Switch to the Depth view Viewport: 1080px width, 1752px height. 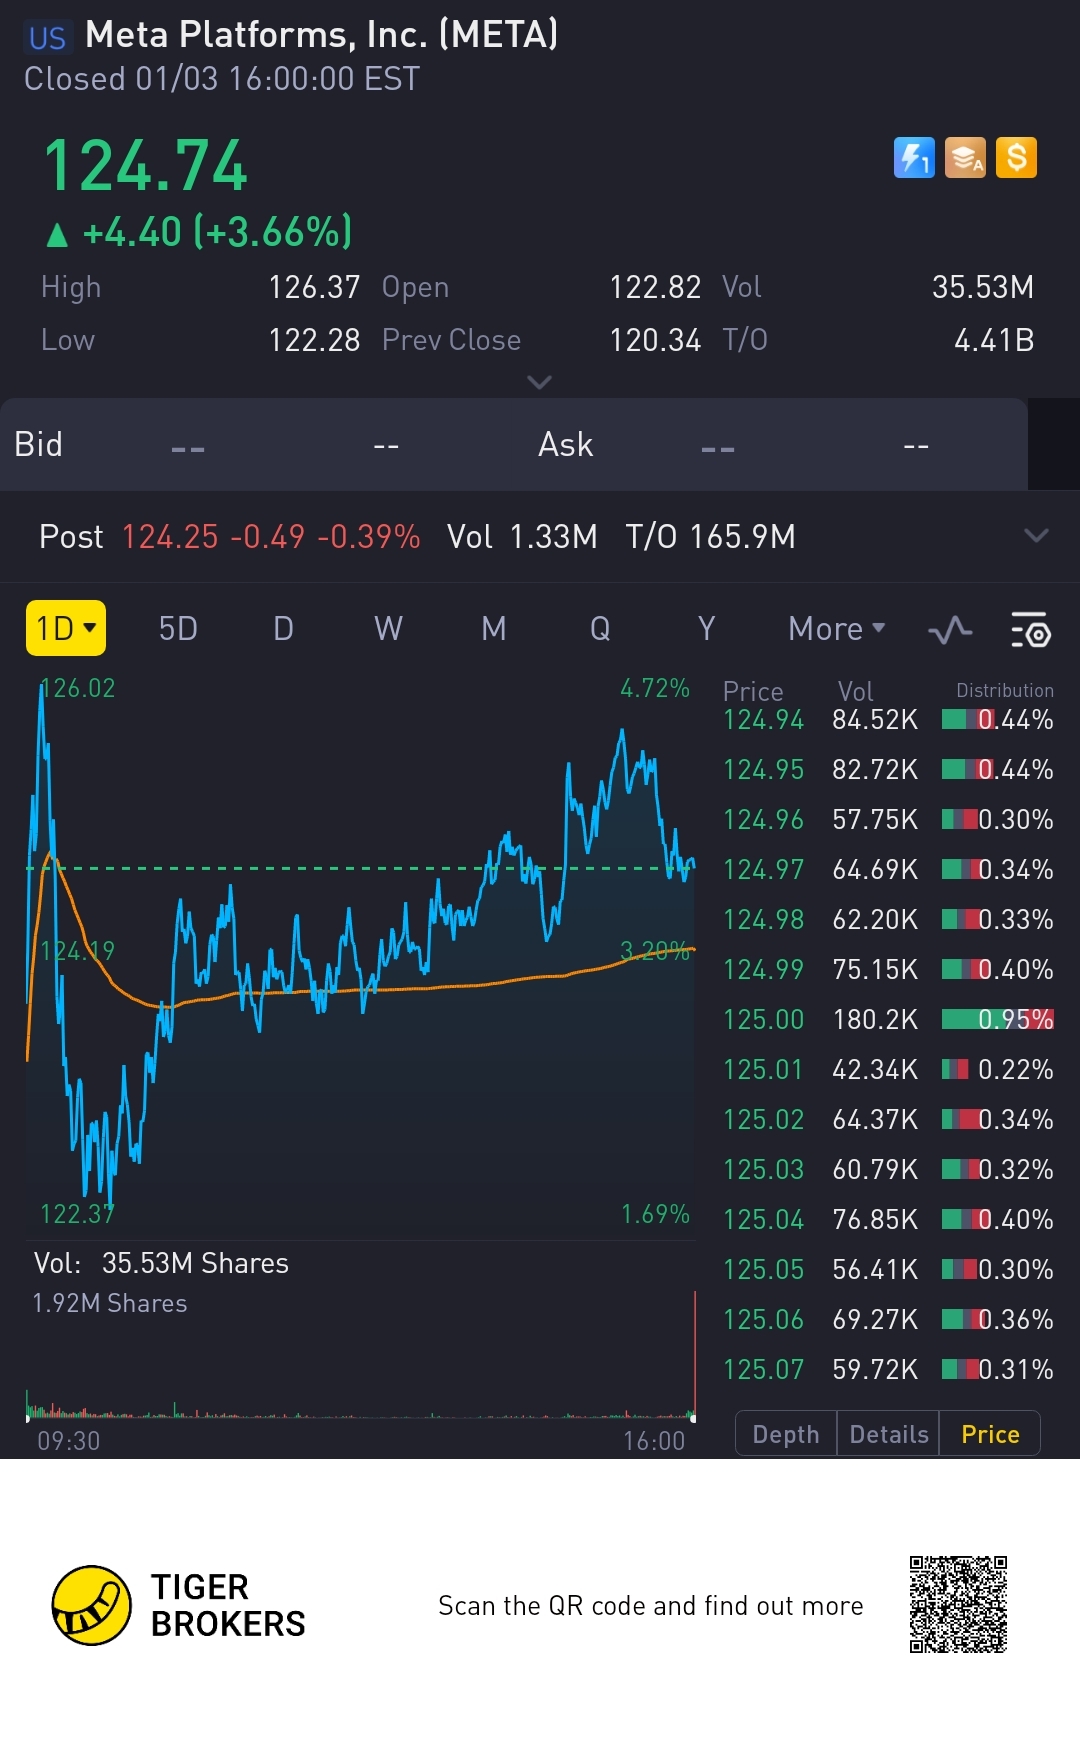(x=786, y=1434)
